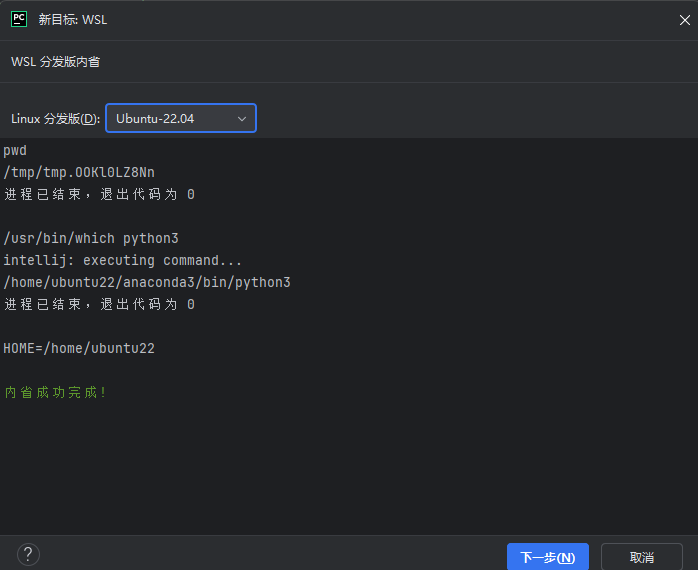Screen dimensions: 698x570
Task: Click 'intellij: executing command...' line
Action: [x=122, y=261]
